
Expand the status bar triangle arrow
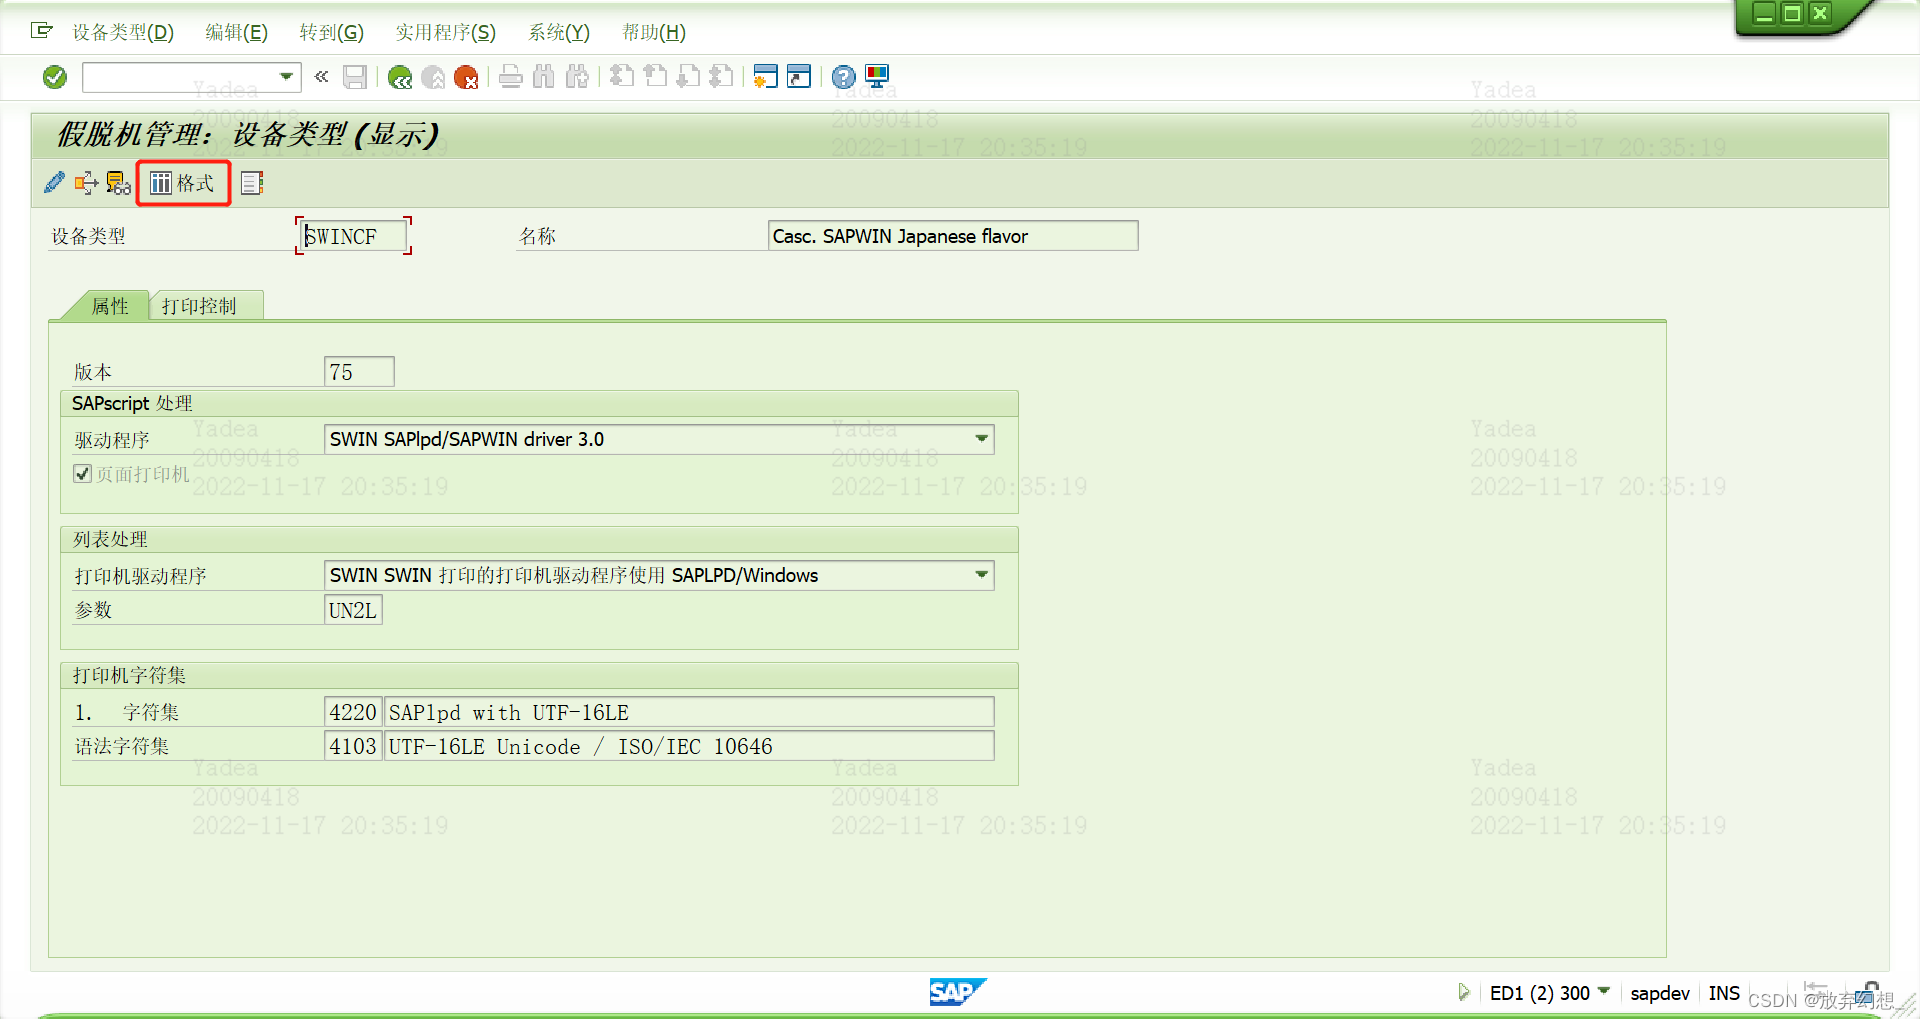[1464, 992]
